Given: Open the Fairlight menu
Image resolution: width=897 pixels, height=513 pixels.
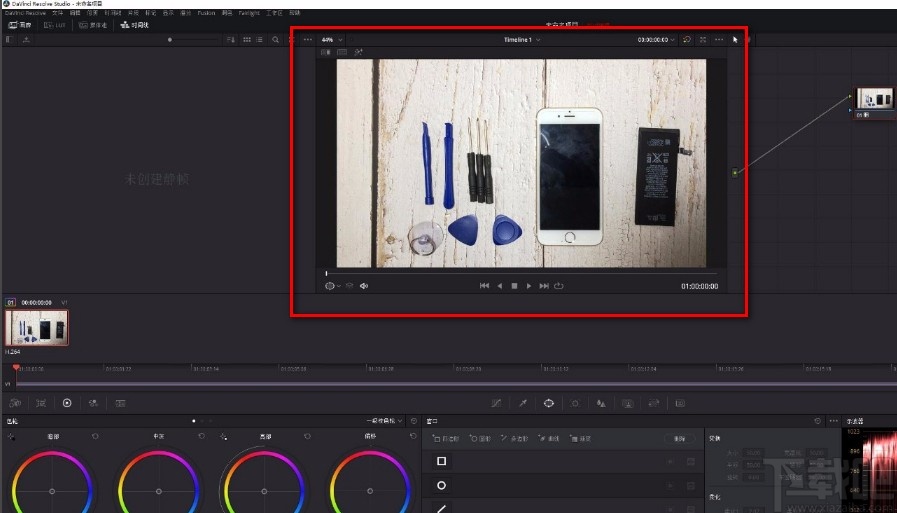Looking at the screenshot, I should (247, 13).
